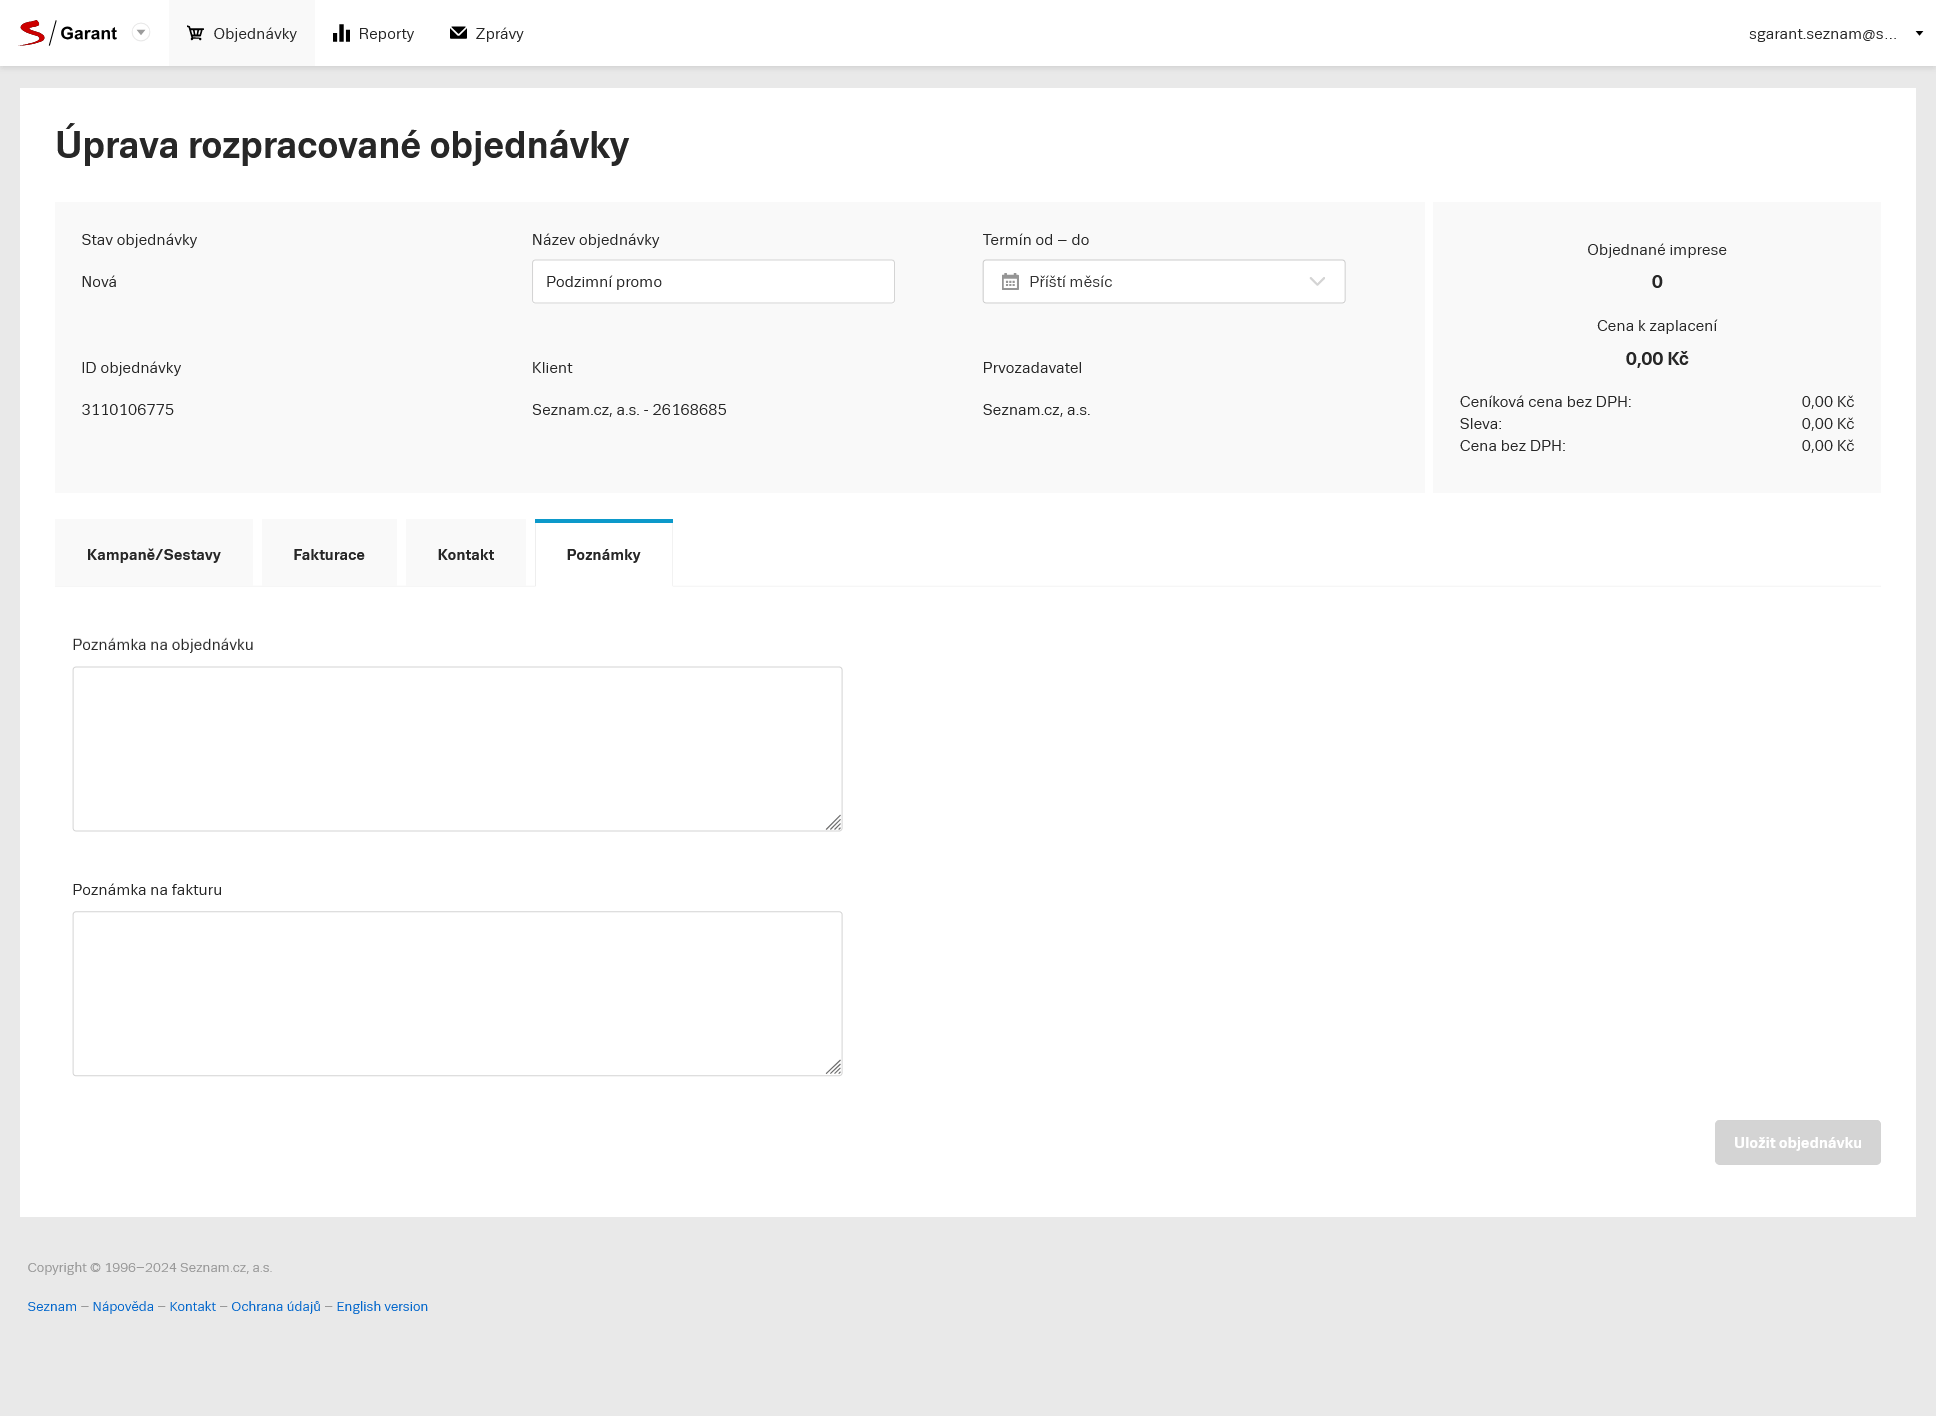Viewport: 1936px width, 1416px height.
Task: Click resize handle of invoice note textarea
Action: 834,1068
